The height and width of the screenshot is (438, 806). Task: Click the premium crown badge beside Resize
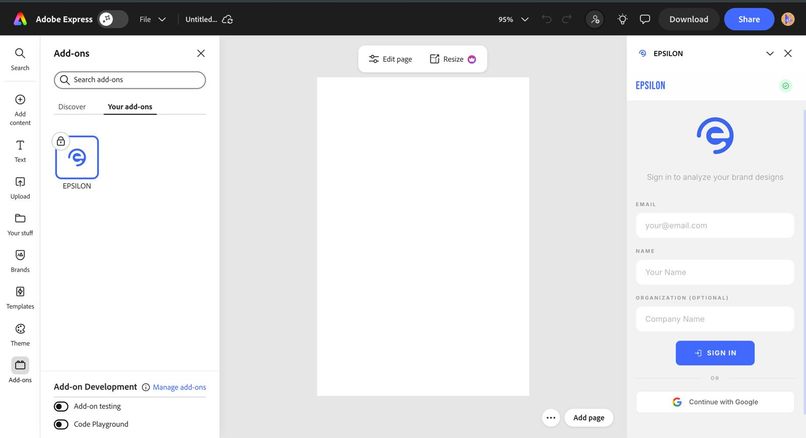click(472, 59)
